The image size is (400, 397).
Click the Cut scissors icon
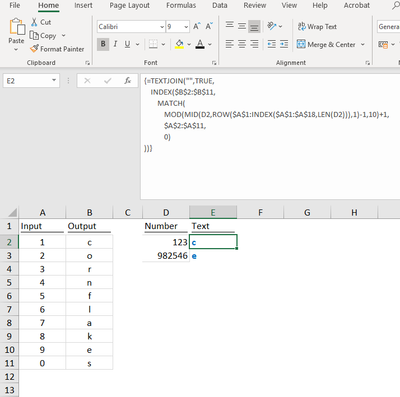pyautogui.click(x=34, y=22)
